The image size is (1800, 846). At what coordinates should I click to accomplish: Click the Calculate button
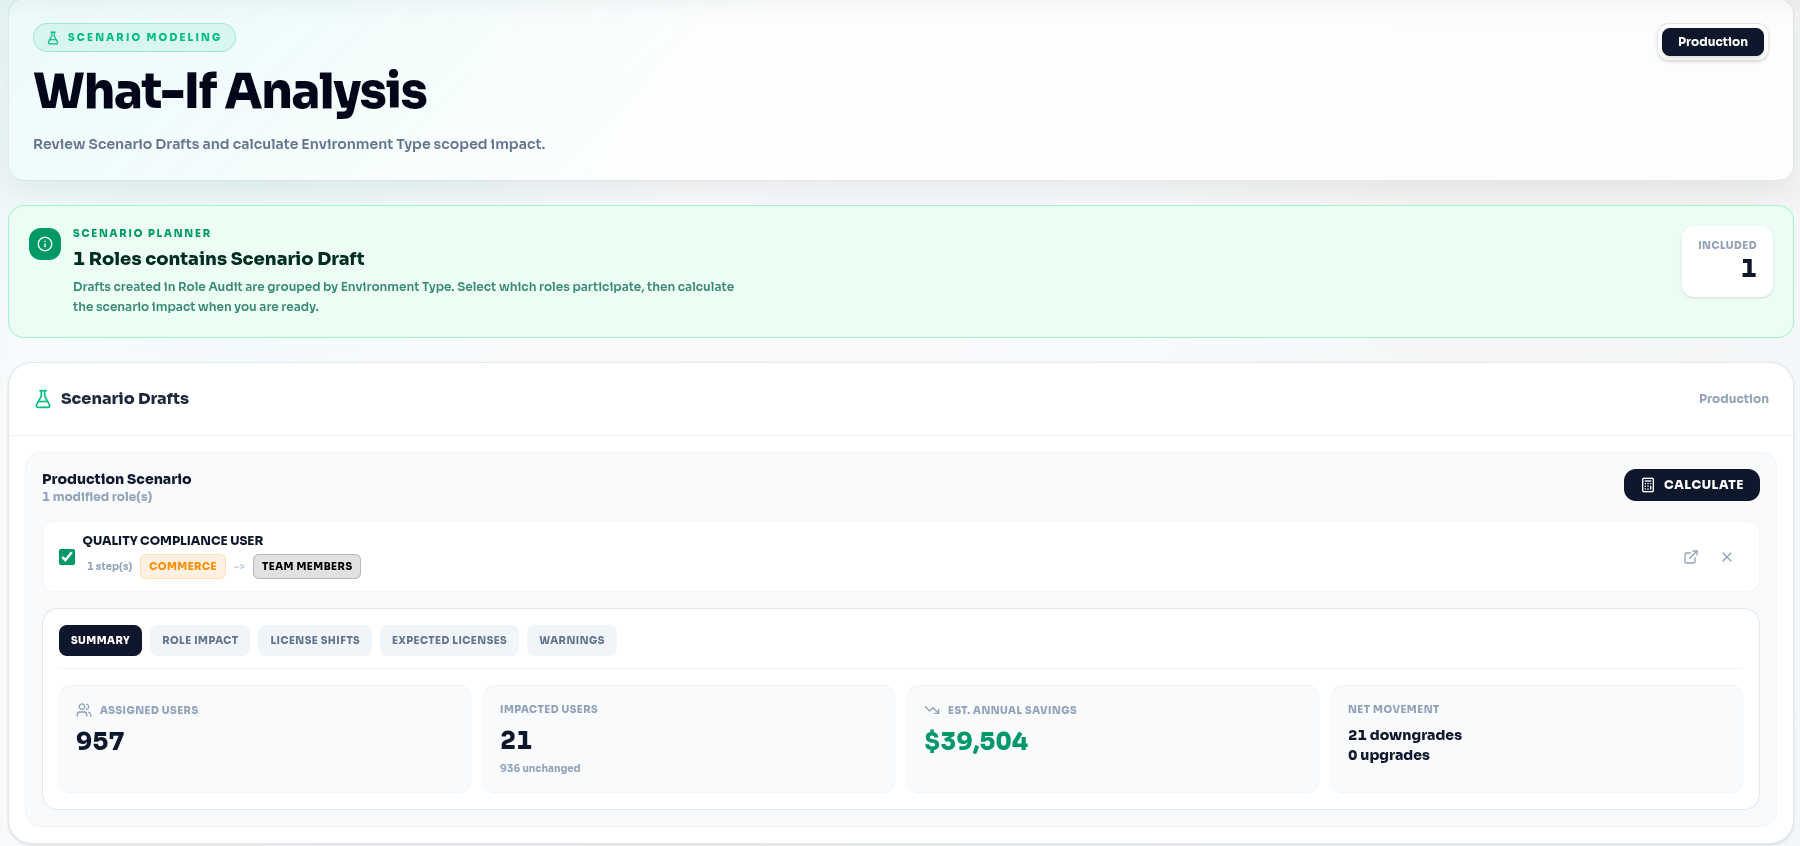coord(1691,485)
